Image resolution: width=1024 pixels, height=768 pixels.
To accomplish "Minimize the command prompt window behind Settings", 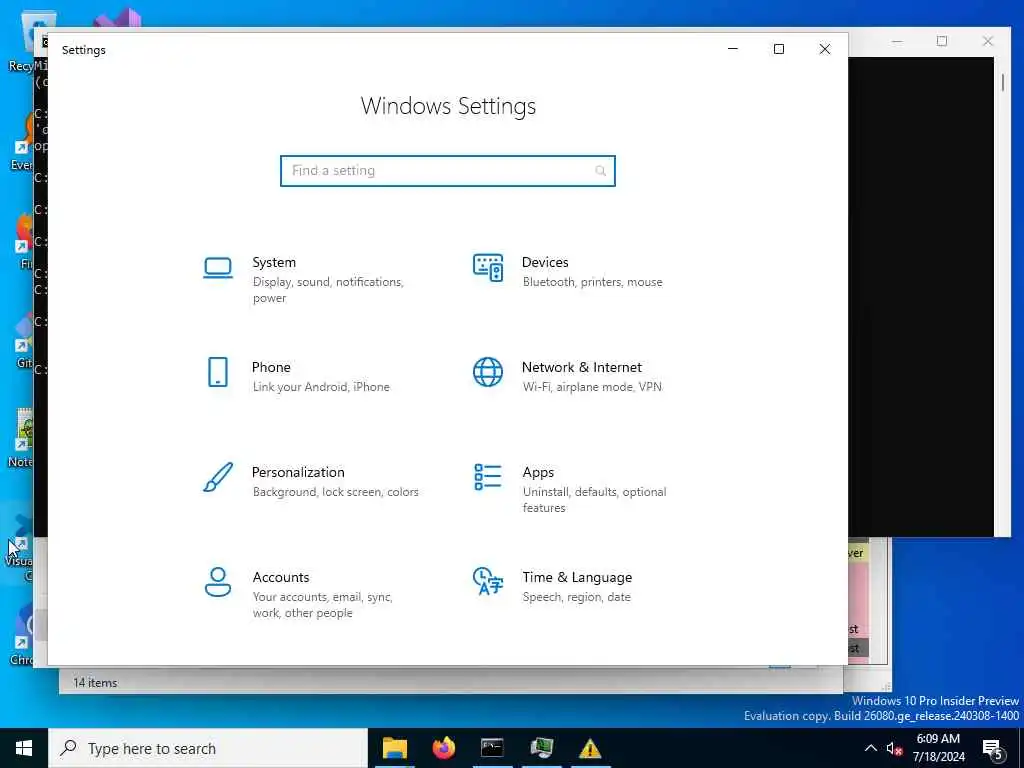I will pyautogui.click(x=897, y=41).
